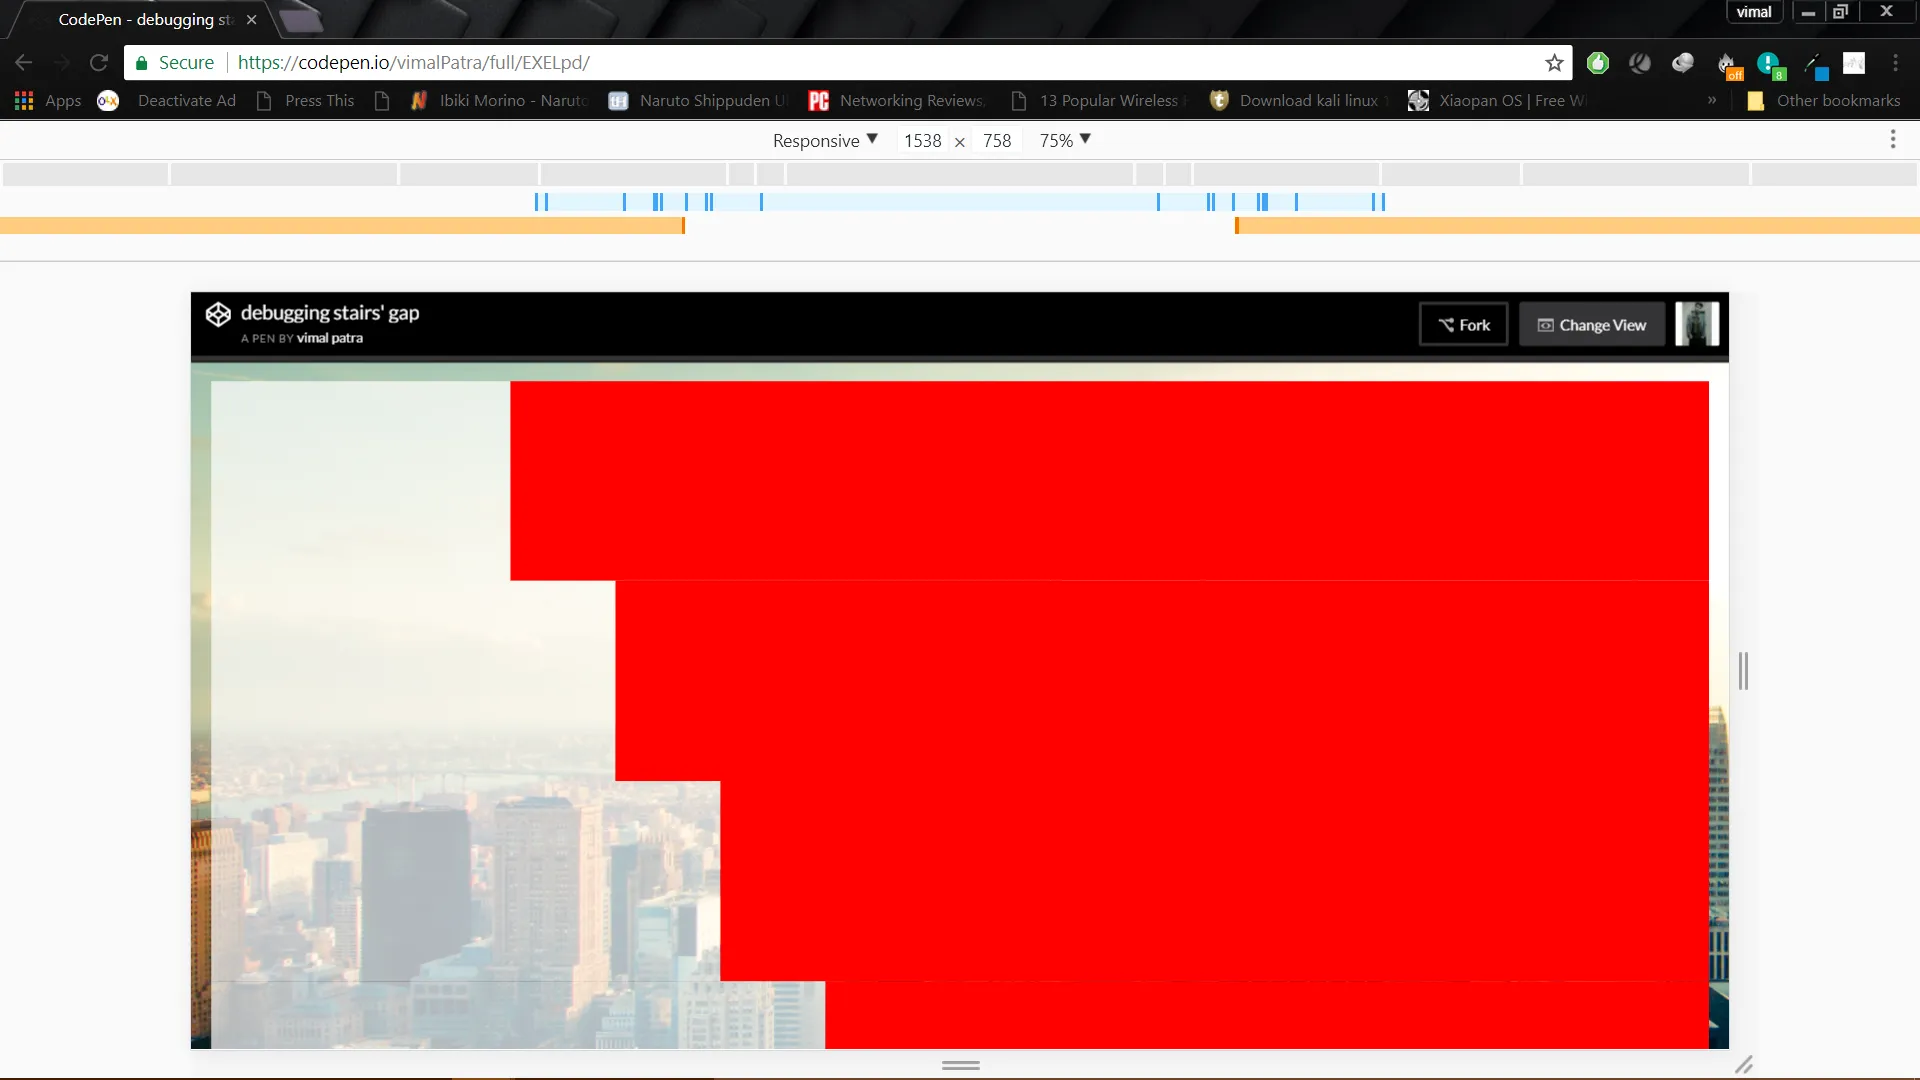The height and width of the screenshot is (1080, 1920).
Task: Click the flame extension marked off
Action: (1728, 65)
